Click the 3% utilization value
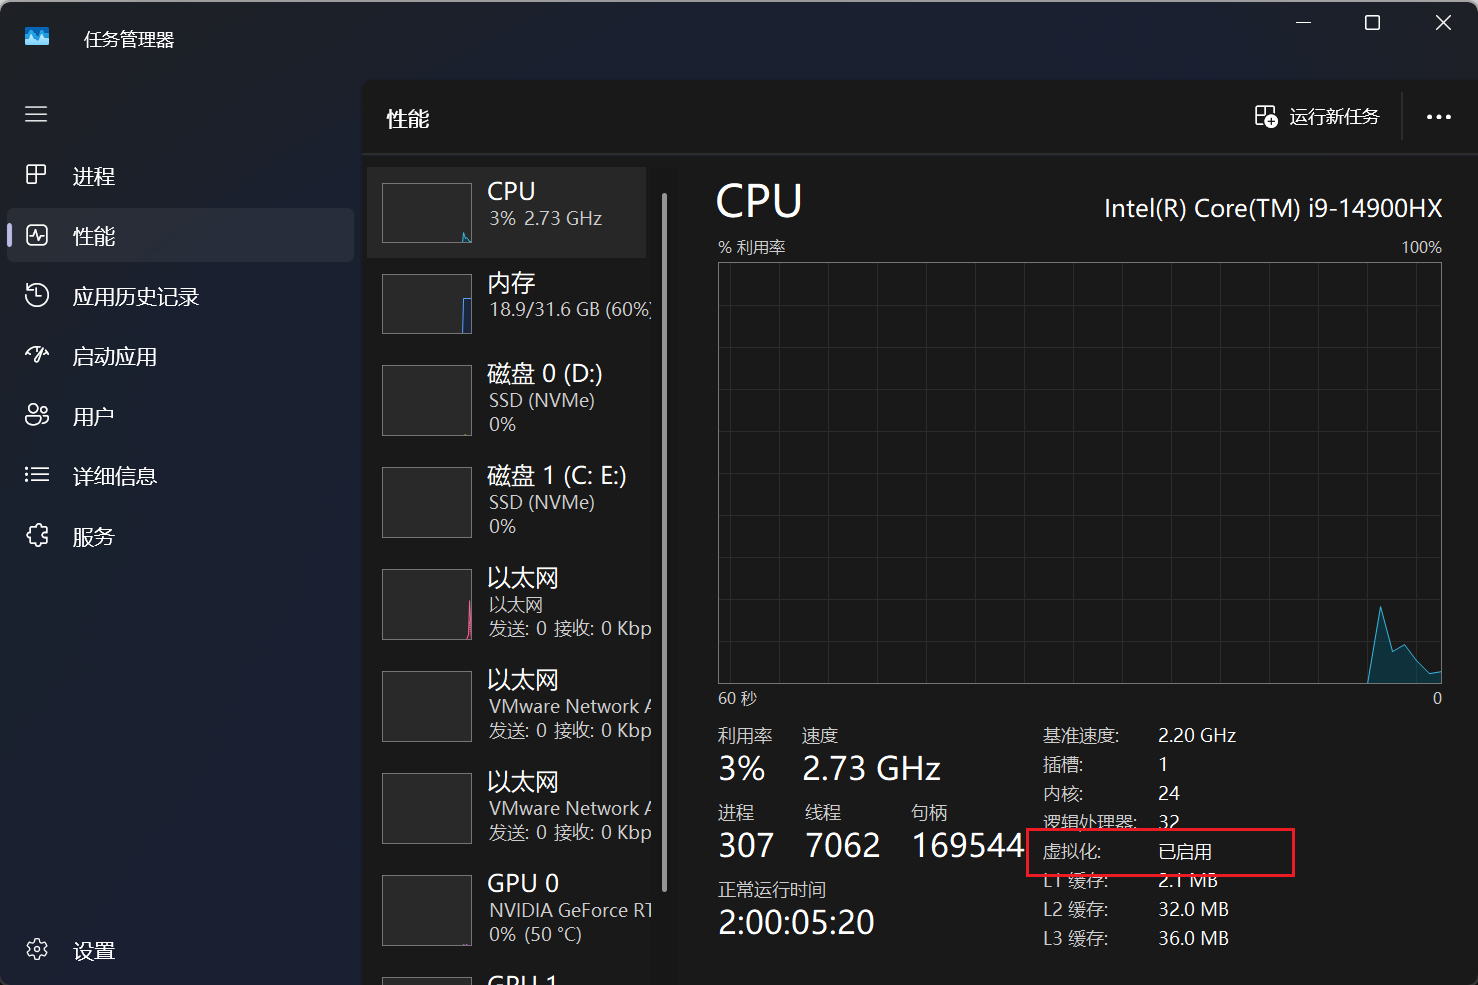Viewport: 1478px width, 985px height. (x=742, y=768)
